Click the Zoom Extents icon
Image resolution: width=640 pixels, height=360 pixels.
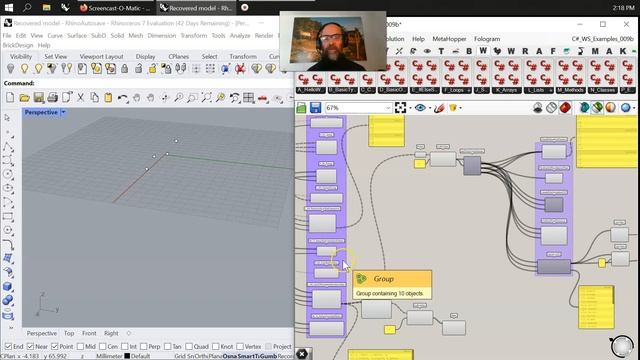pos(207,98)
